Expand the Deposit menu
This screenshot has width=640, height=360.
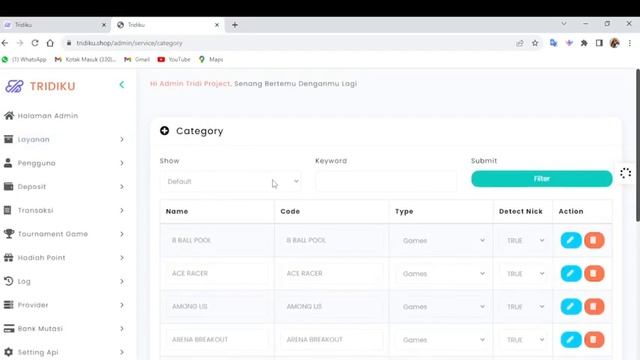65,187
